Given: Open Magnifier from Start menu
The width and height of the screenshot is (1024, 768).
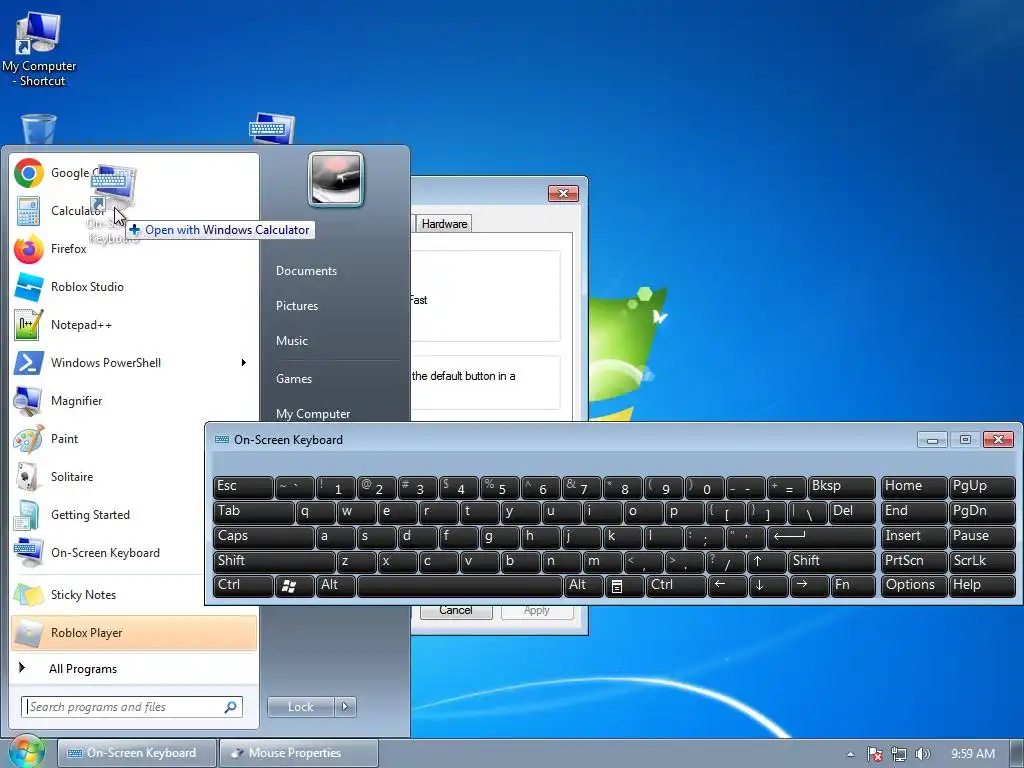Looking at the screenshot, I should click(x=134, y=400).
